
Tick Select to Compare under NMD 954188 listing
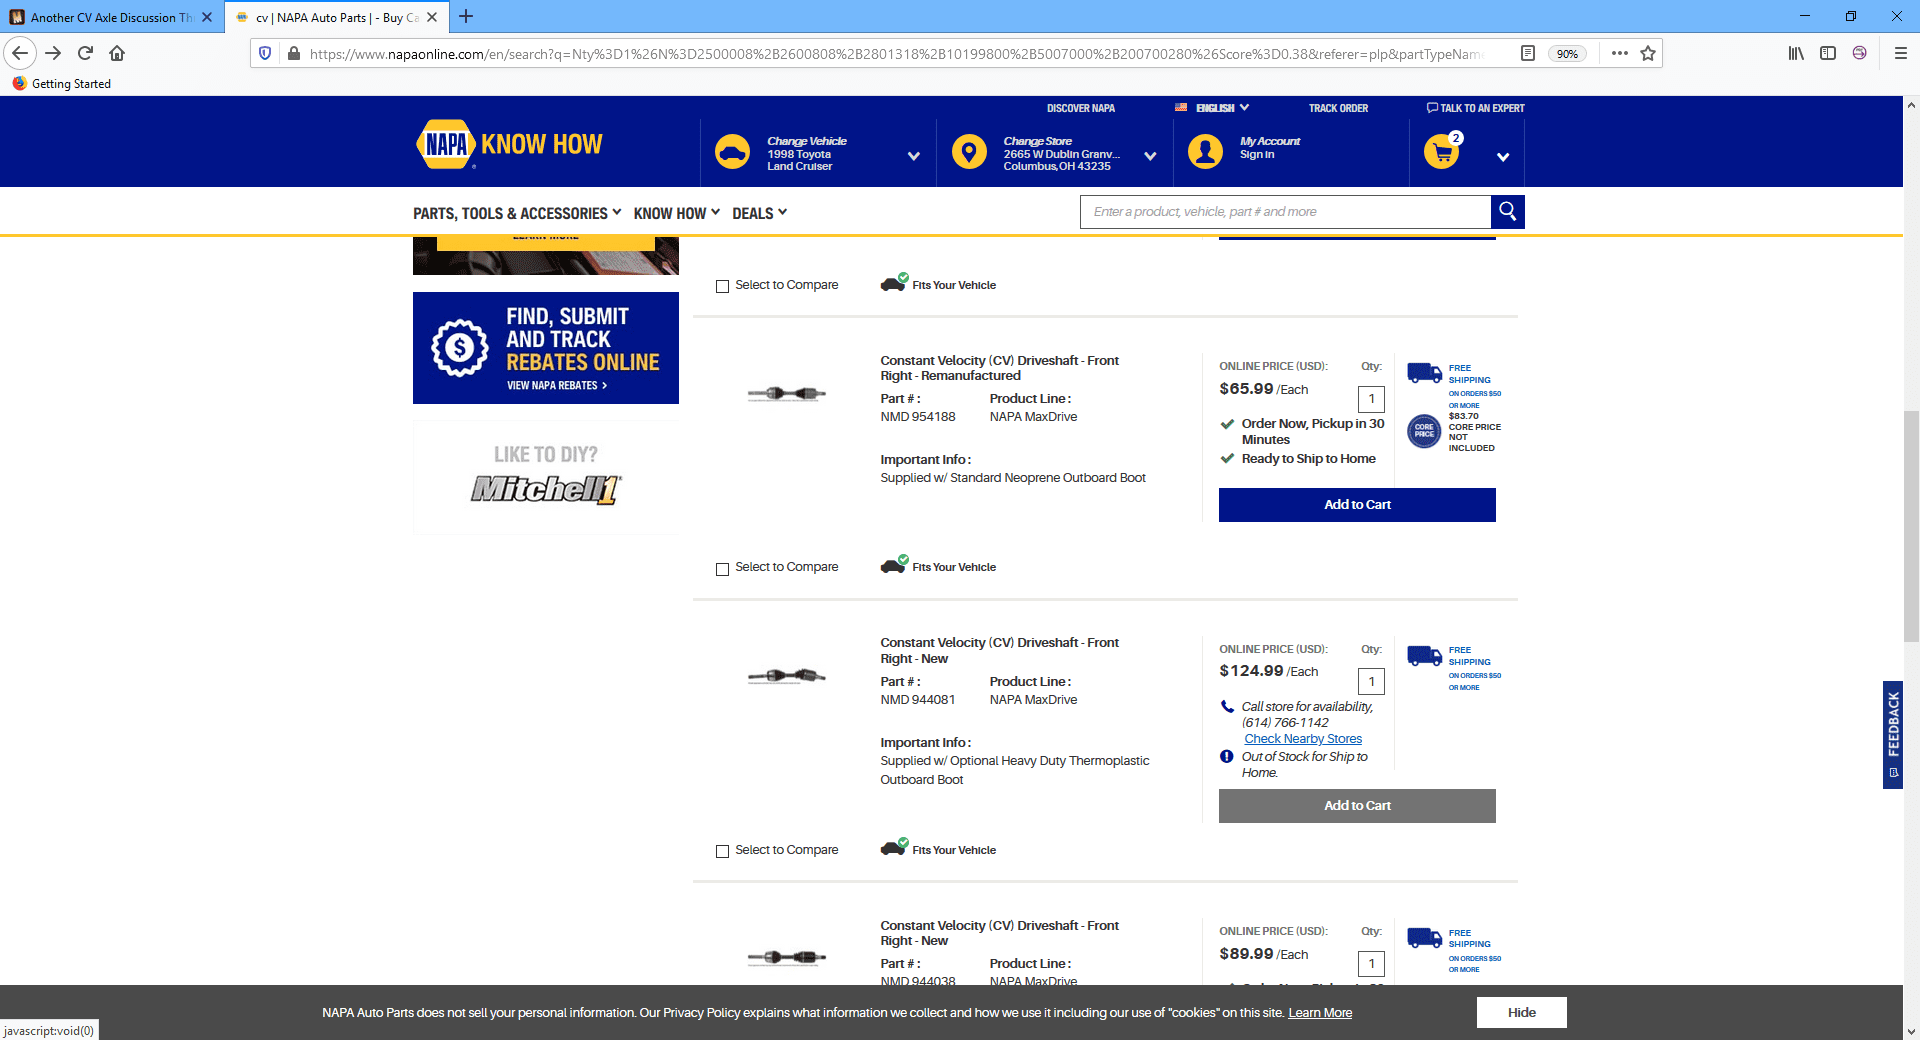pos(722,569)
